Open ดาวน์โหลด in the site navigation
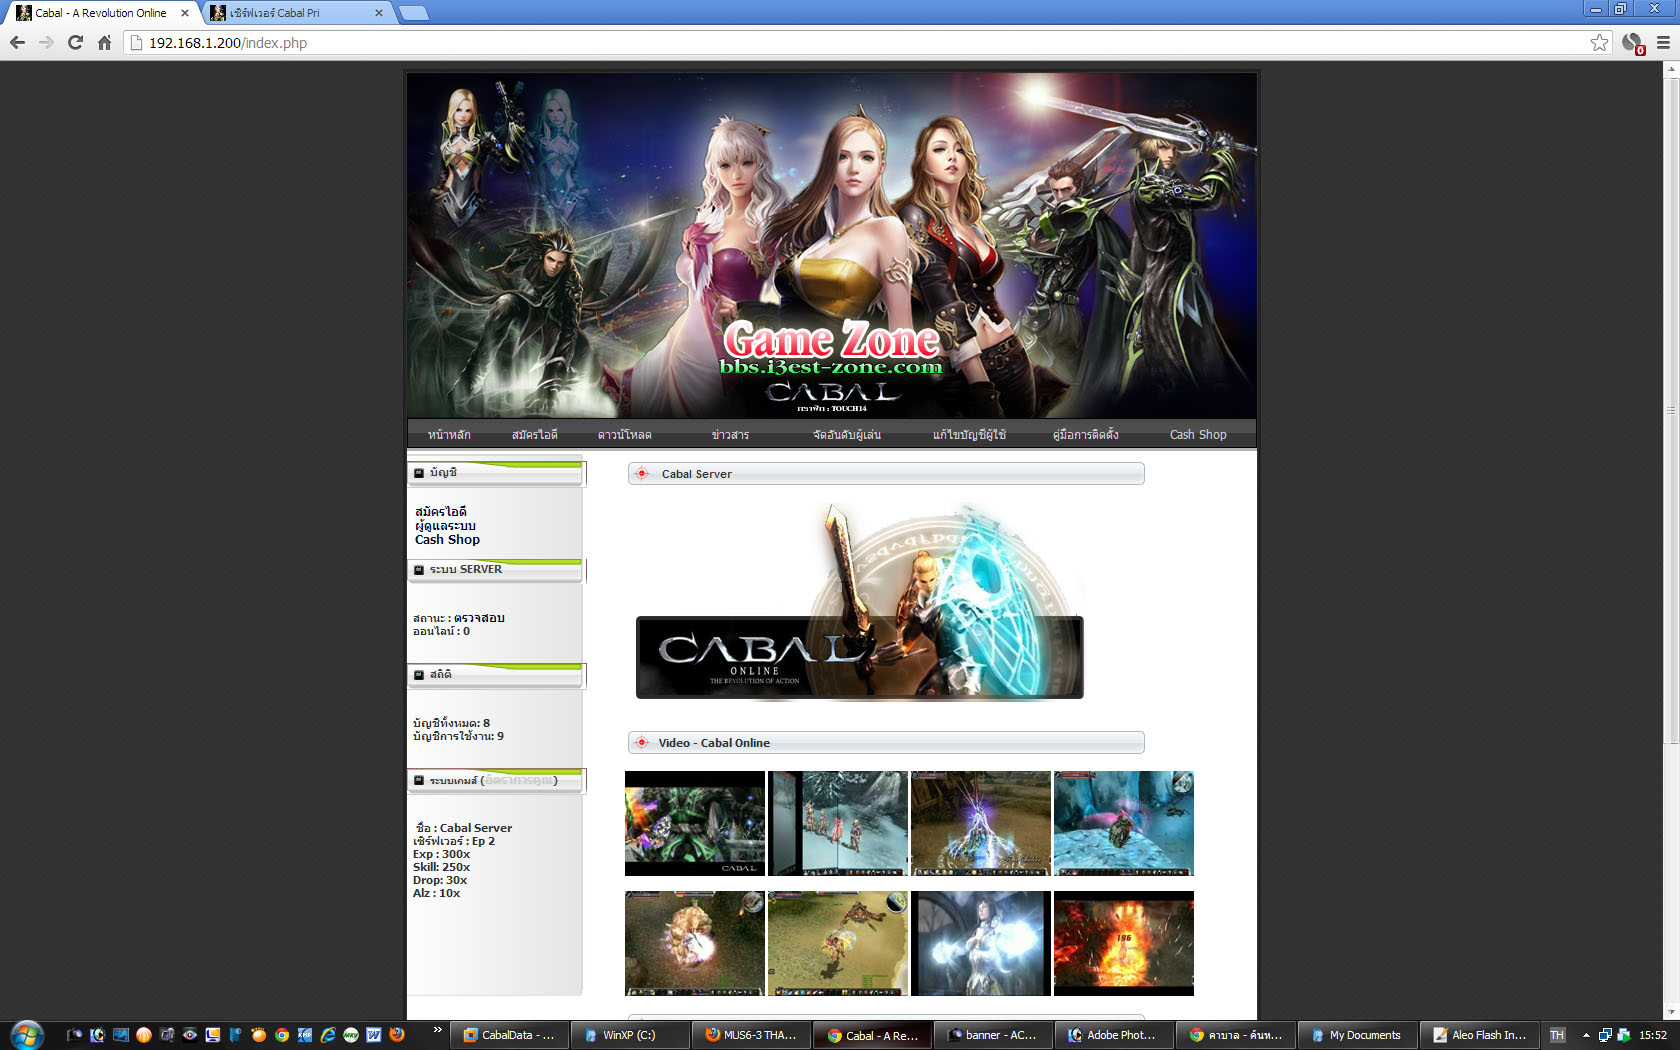 pyautogui.click(x=625, y=435)
